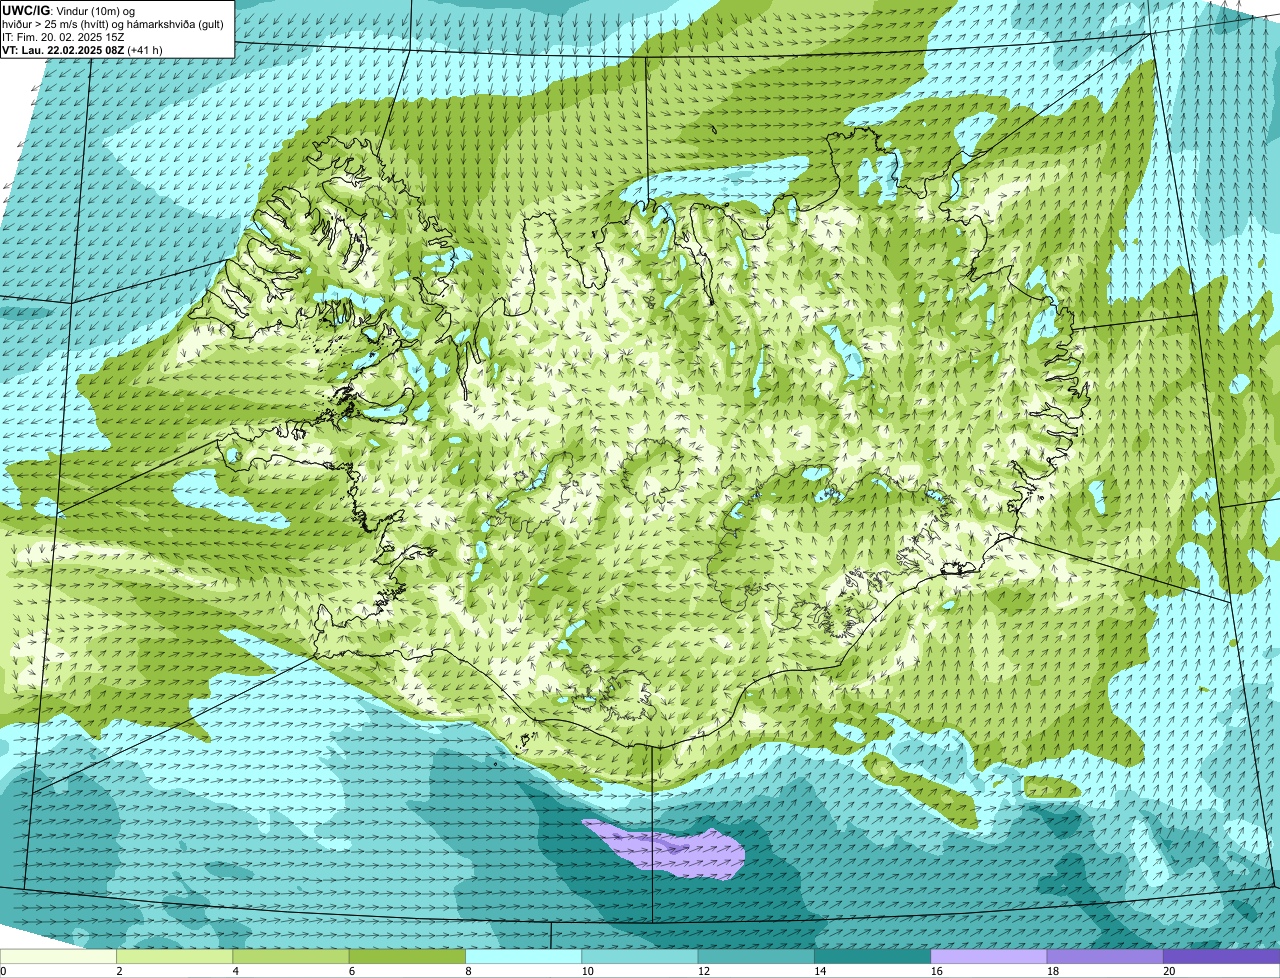Click the scale label '6' under the color bar
The height and width of the screenshot is (978, 1280).
coord(351,971)
